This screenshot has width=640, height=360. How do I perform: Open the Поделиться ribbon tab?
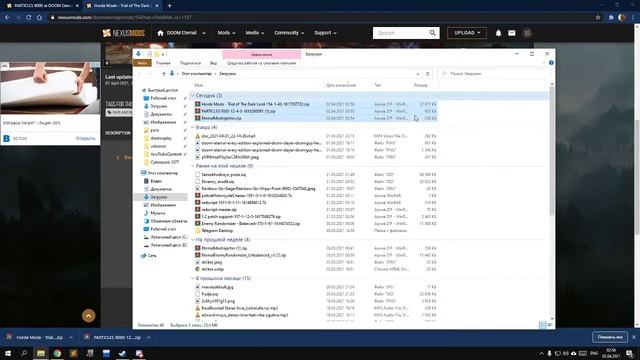tap(190, 63)
